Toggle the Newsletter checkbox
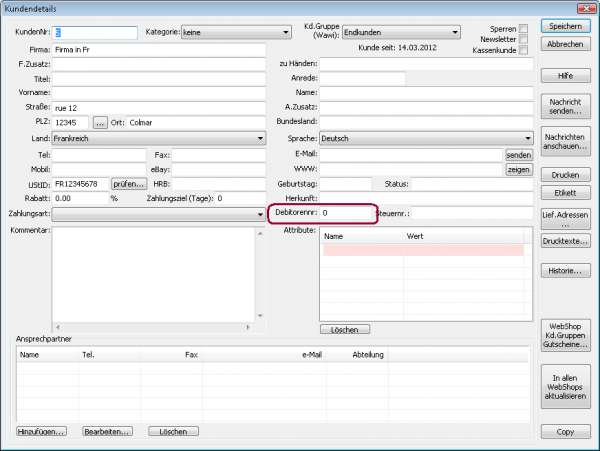600x451 pixels. [x=524, y=40]
